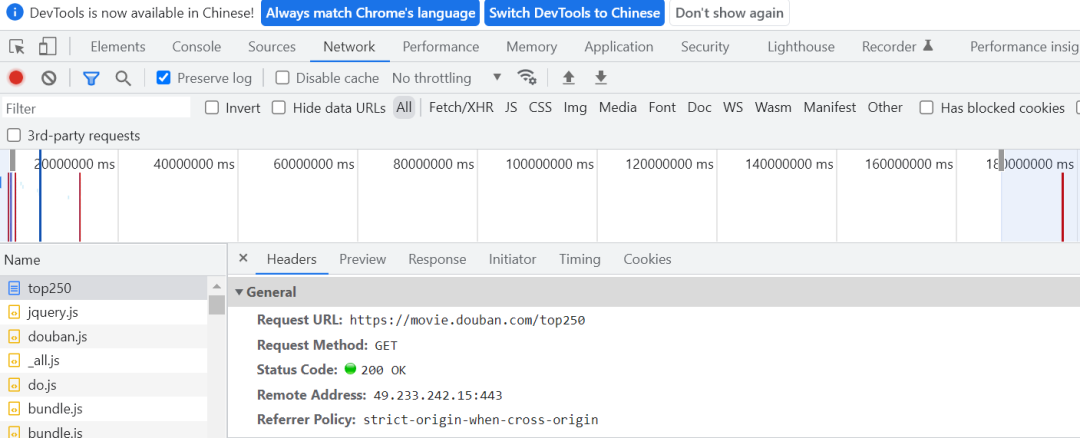The height and width of the screenshot is (438, 1080).
Task: Click the Request URL value text
Action: click(x=468, y=320)
